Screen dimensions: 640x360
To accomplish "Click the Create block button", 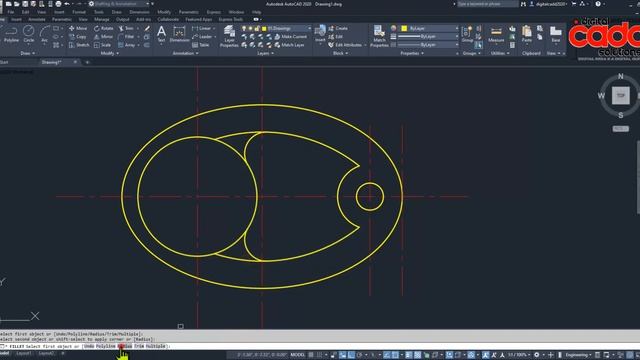I will [338, 29].
